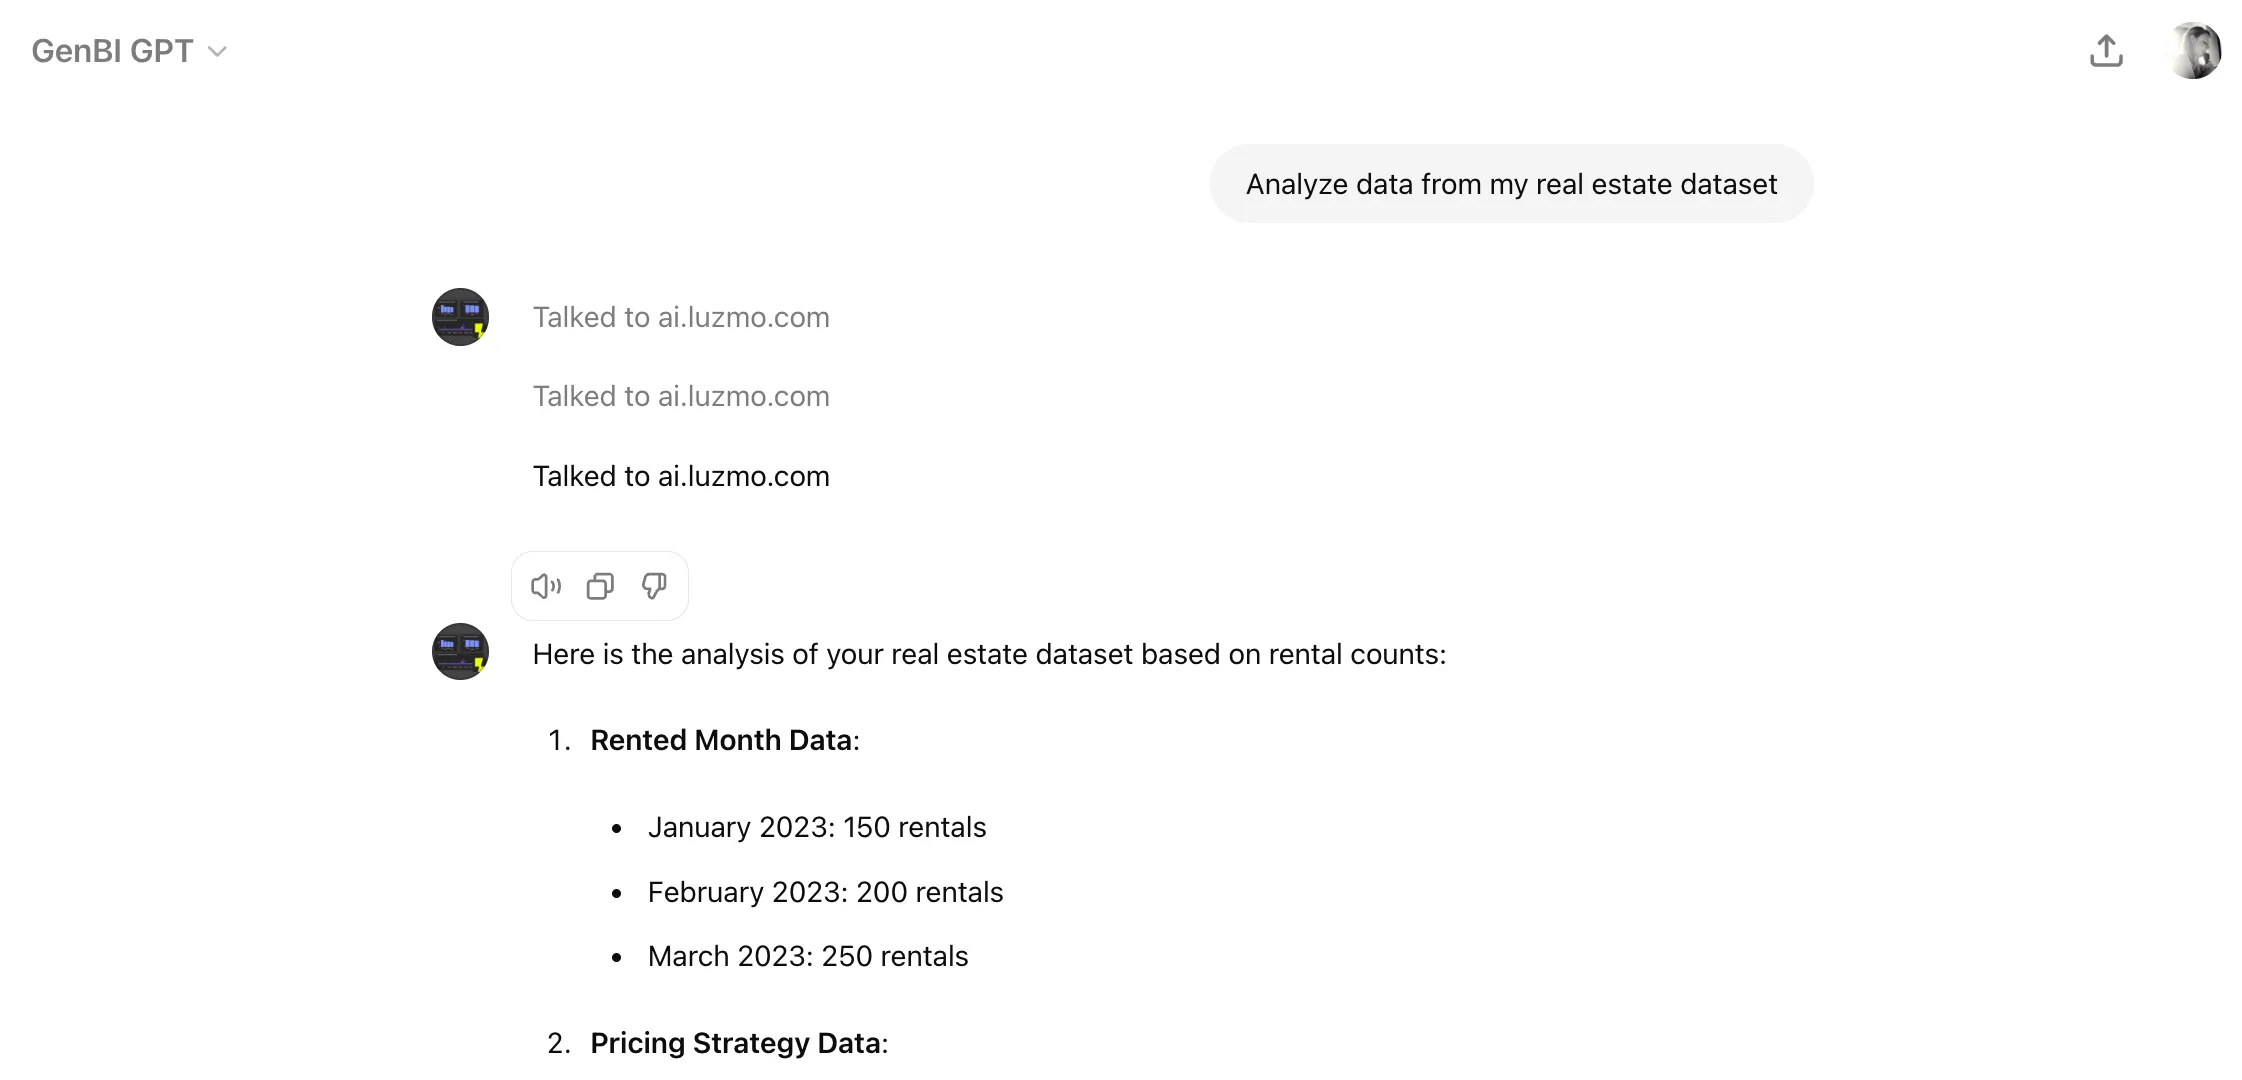Click the analysis intro sentence
This screenshot has height=1080, width=2242.
(x=989, y=654)
